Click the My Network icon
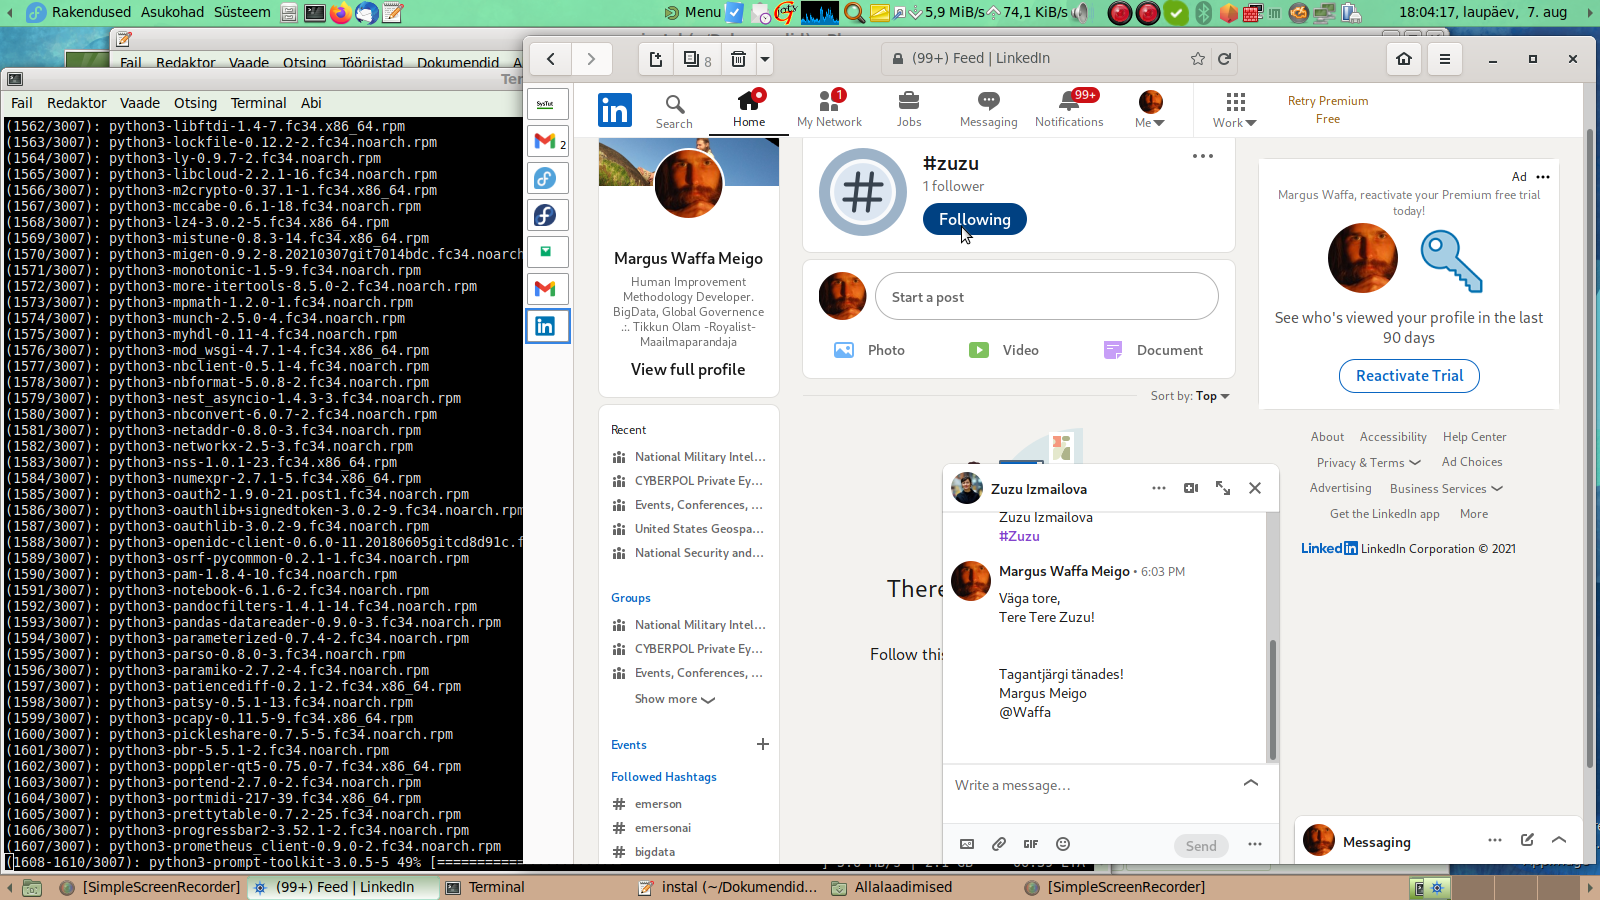The image size is (1600, 900). tap(829, 101)
